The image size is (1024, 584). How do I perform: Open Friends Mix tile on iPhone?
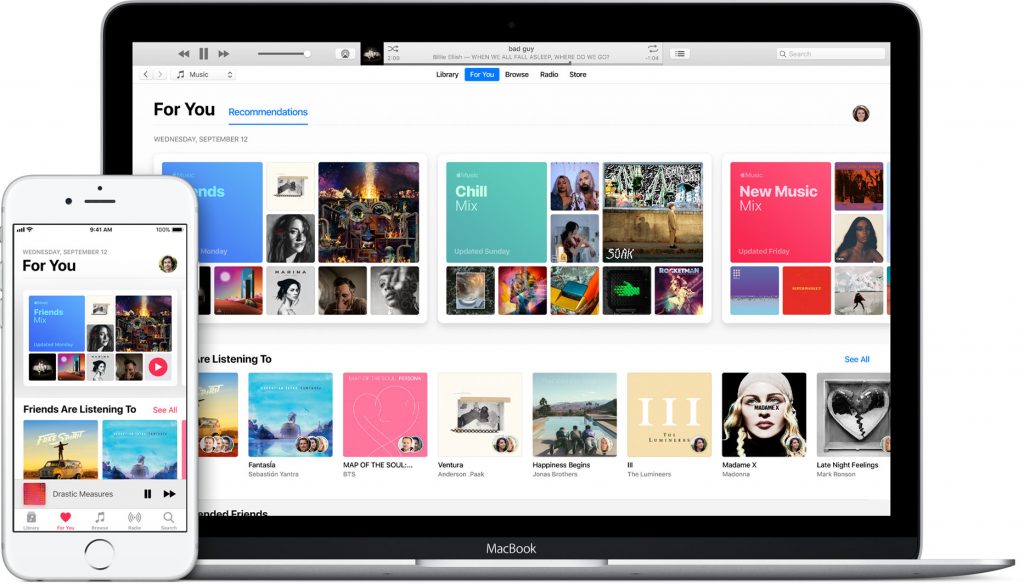pyautogui.click(x=57, y=323)
